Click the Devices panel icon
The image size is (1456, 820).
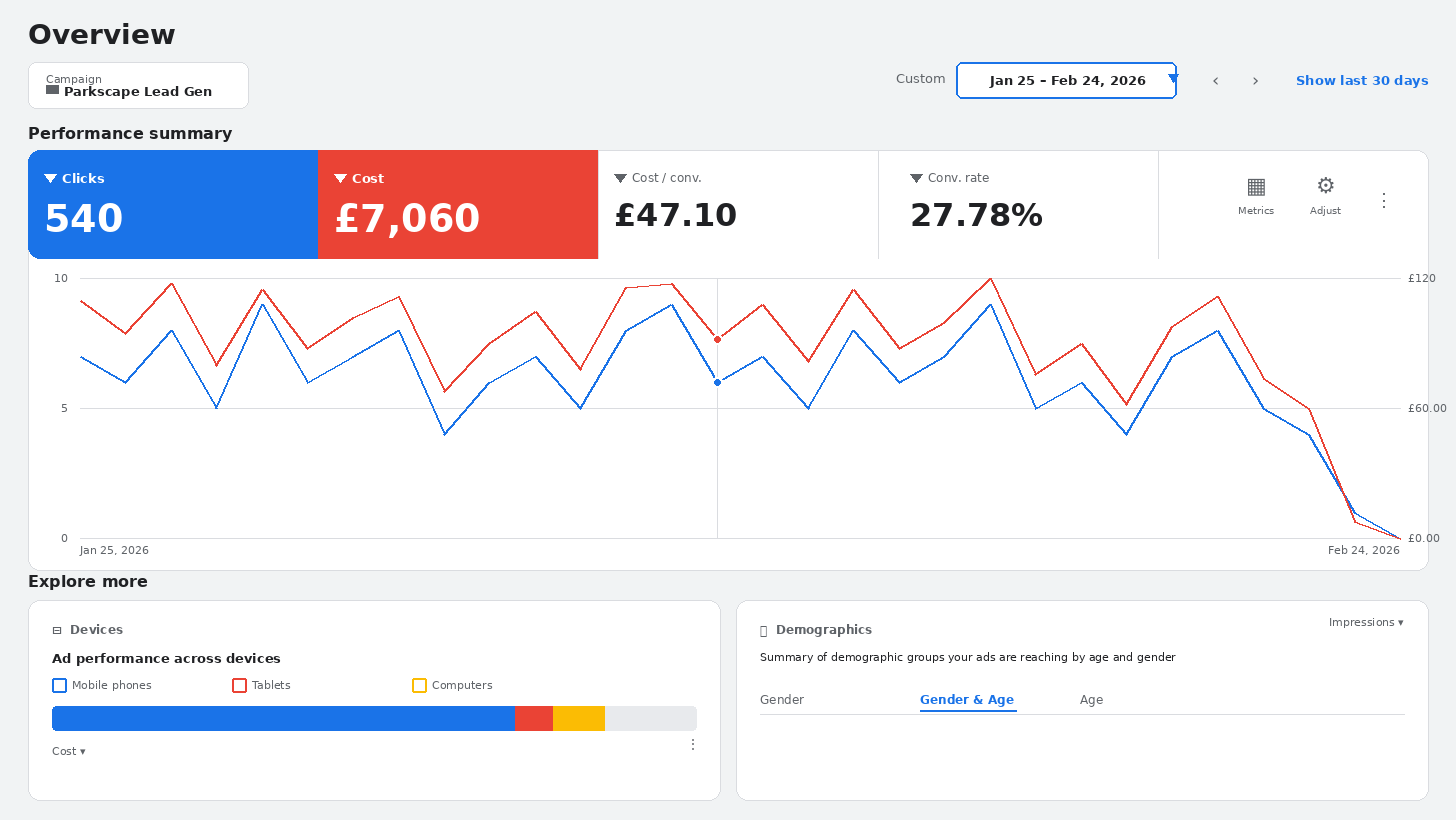[x=57, y=631]
